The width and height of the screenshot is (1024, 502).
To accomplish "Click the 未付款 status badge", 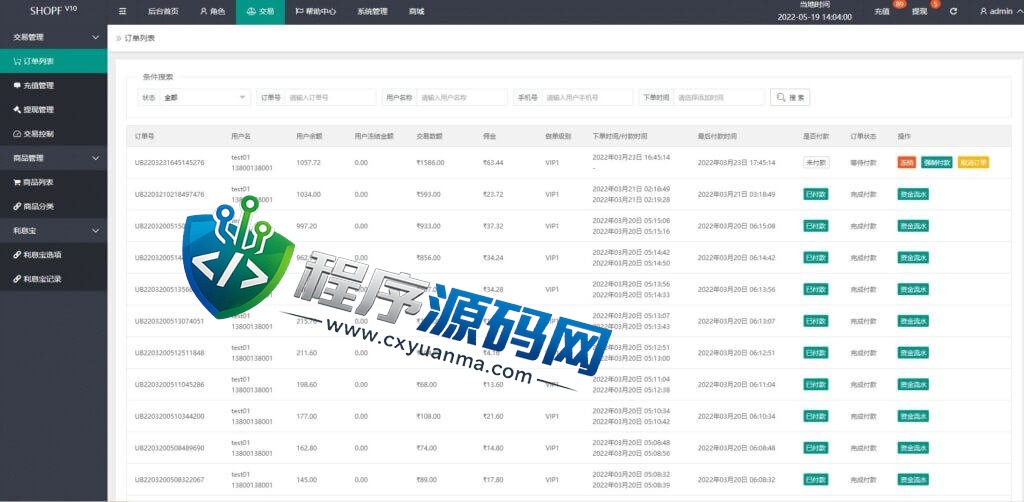I will pyautogui.click(x=816, y=163).
